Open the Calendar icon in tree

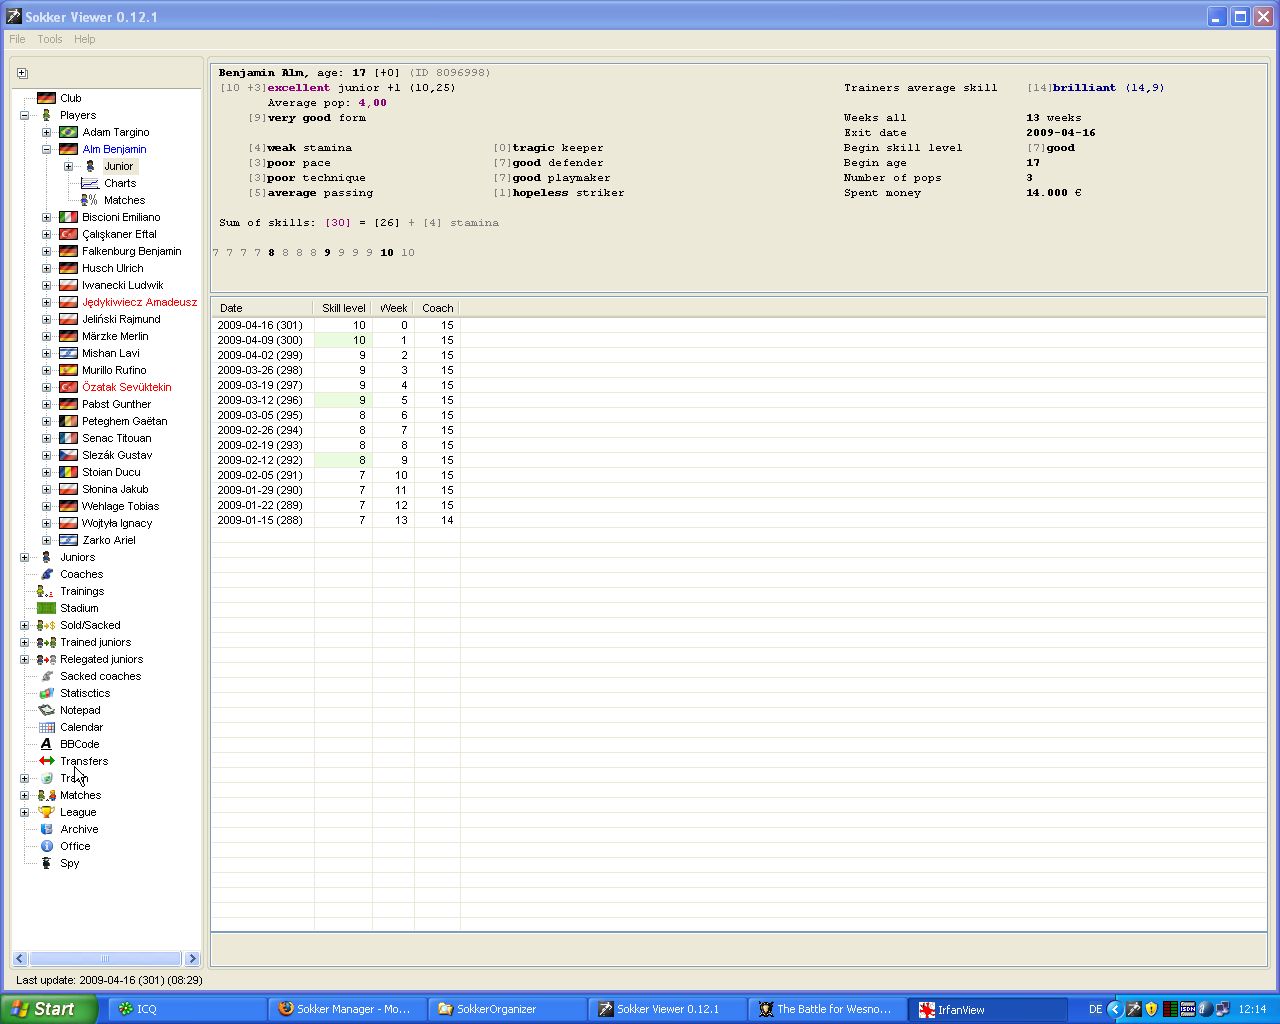pyautogui.click(x=46, y=727)
